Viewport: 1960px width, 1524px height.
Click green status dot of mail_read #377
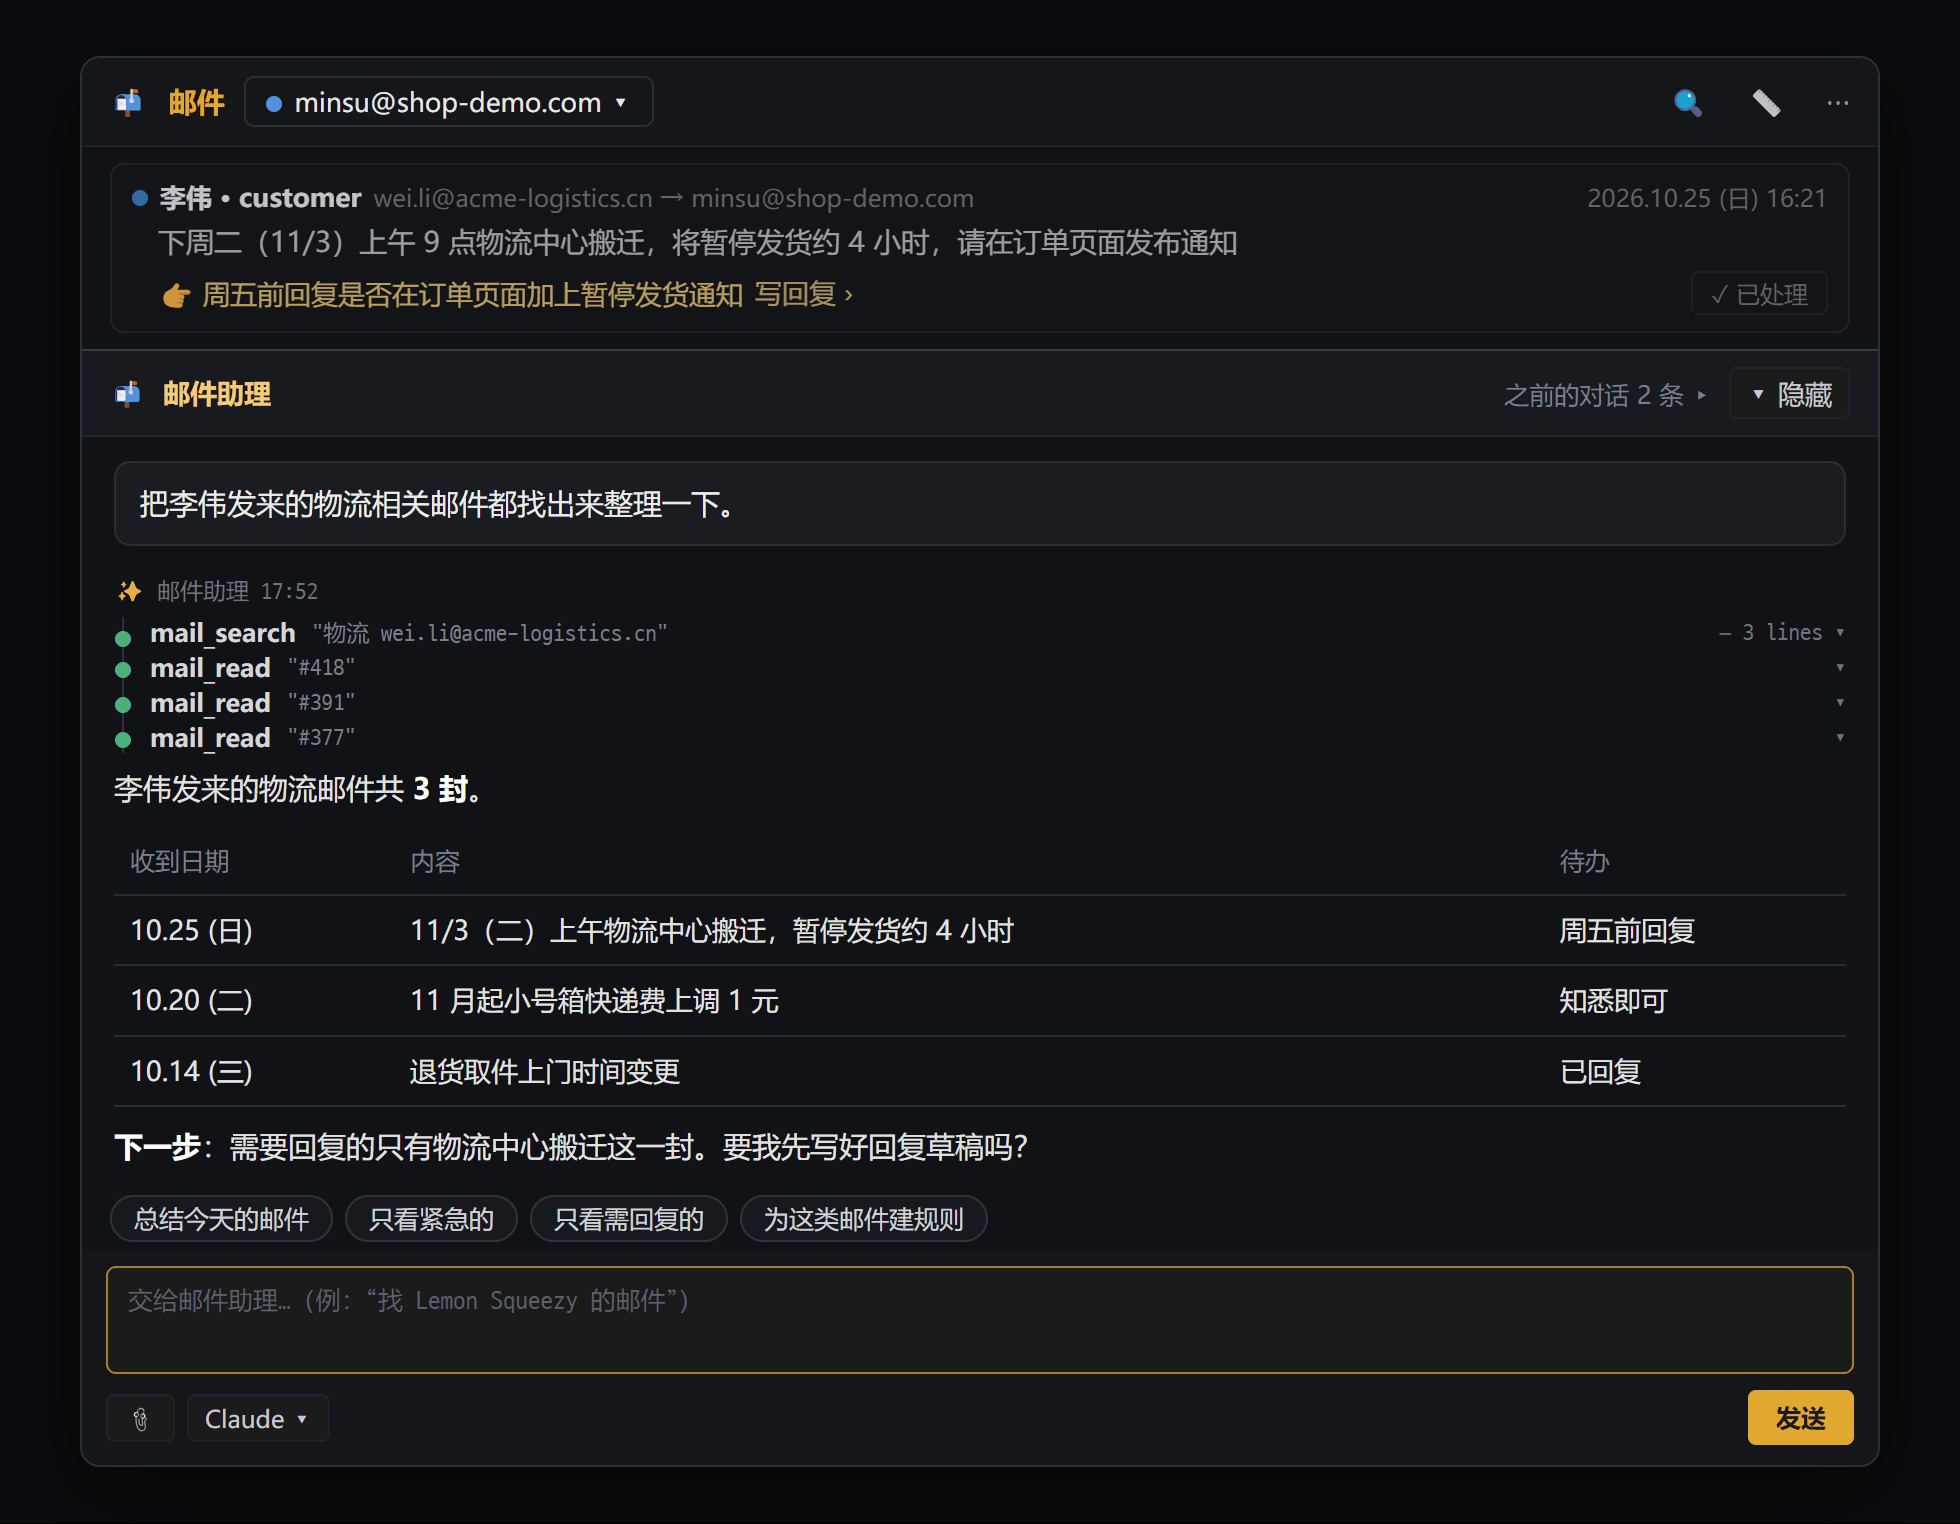[123, 740]
